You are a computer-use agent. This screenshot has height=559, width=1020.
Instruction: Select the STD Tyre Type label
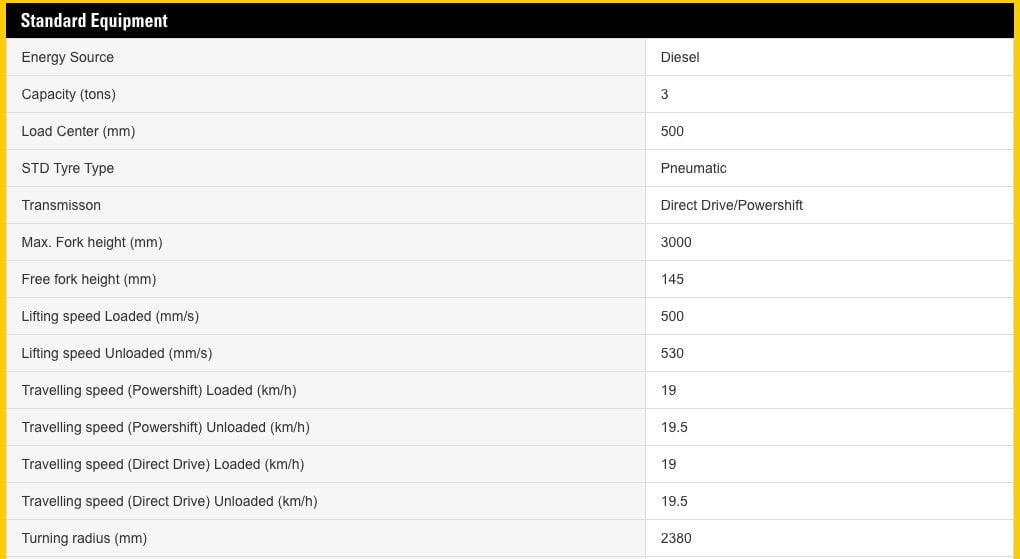[x=68, y=168]
